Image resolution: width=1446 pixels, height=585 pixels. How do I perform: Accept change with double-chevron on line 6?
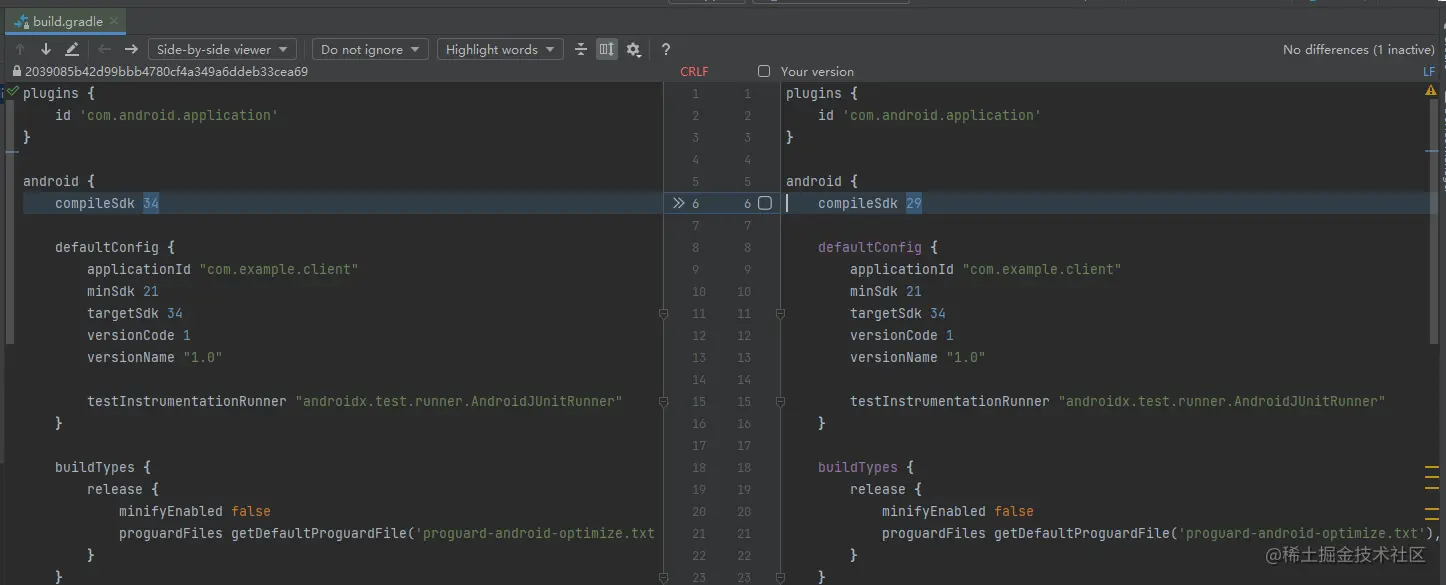679,203
